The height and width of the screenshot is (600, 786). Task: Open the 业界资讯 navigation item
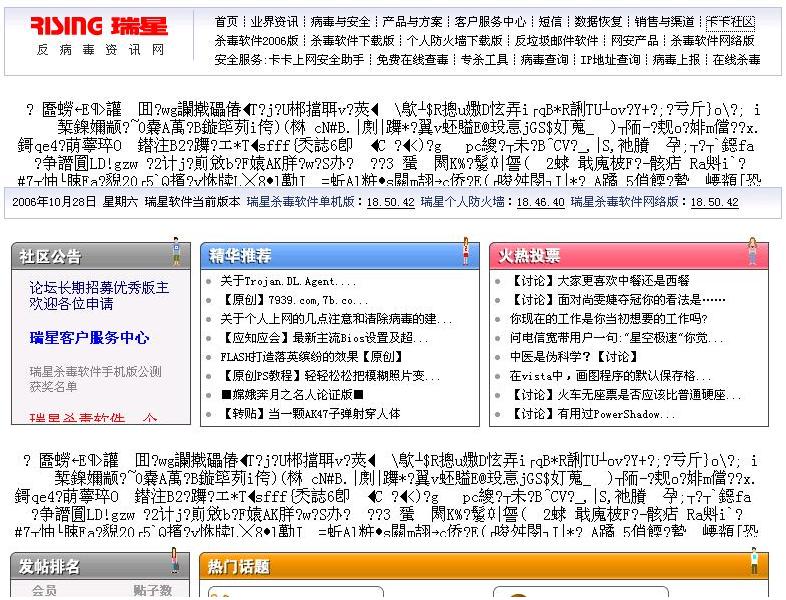point(274,22)
